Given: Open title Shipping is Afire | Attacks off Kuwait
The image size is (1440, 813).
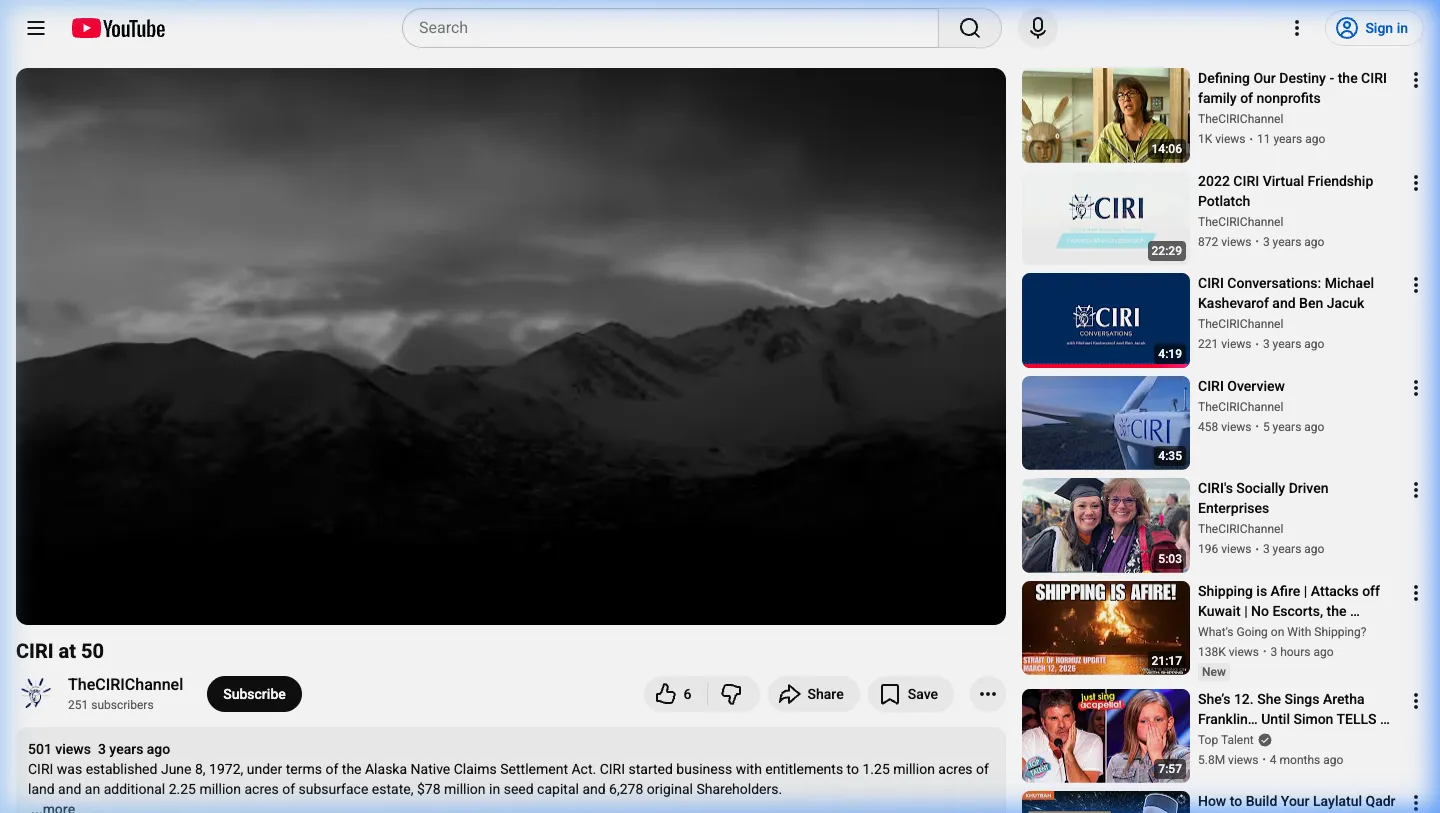Looking at the screenshot, I should pos(1289,601).
